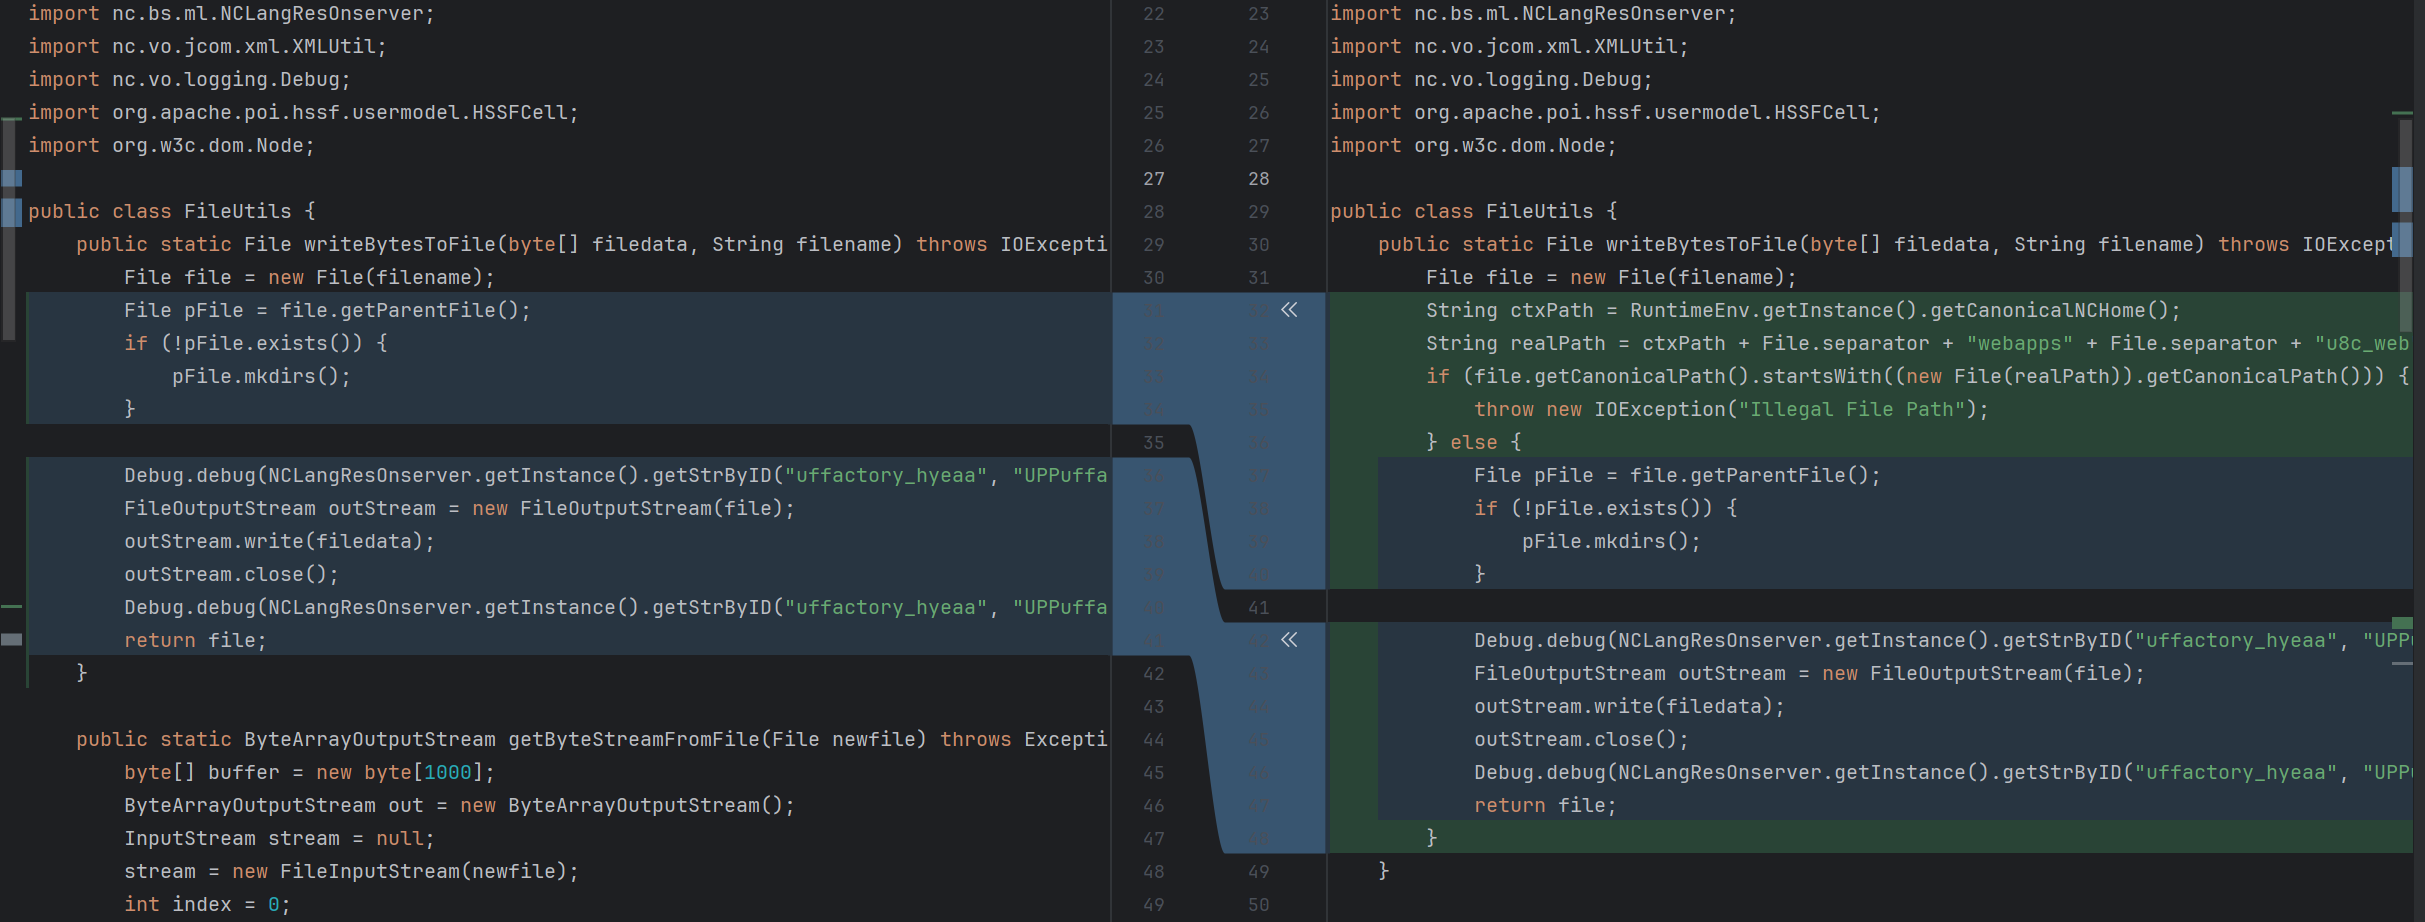Click line number 28 in the right gutter
2425x922 pixels.
[x=1258, y=178]
